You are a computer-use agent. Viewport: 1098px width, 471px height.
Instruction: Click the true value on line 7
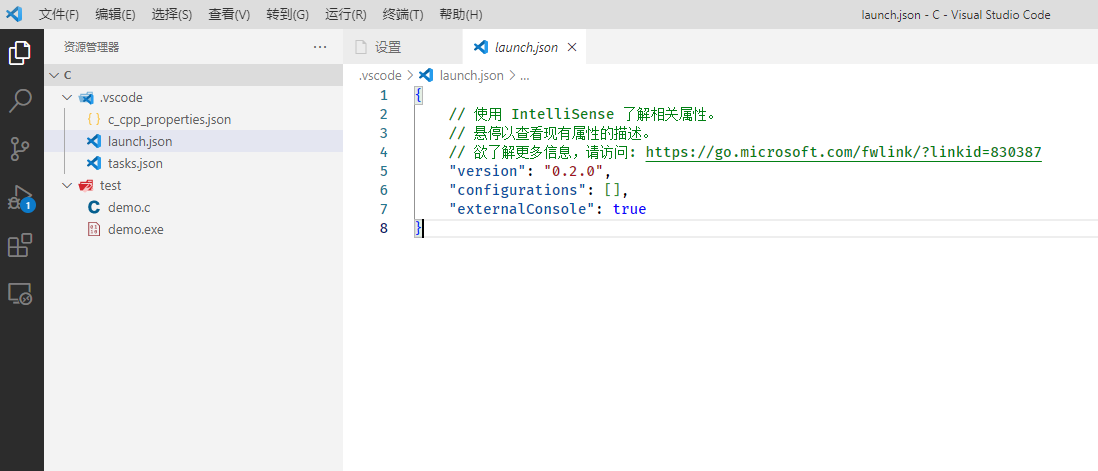click(x=629, y=209)
